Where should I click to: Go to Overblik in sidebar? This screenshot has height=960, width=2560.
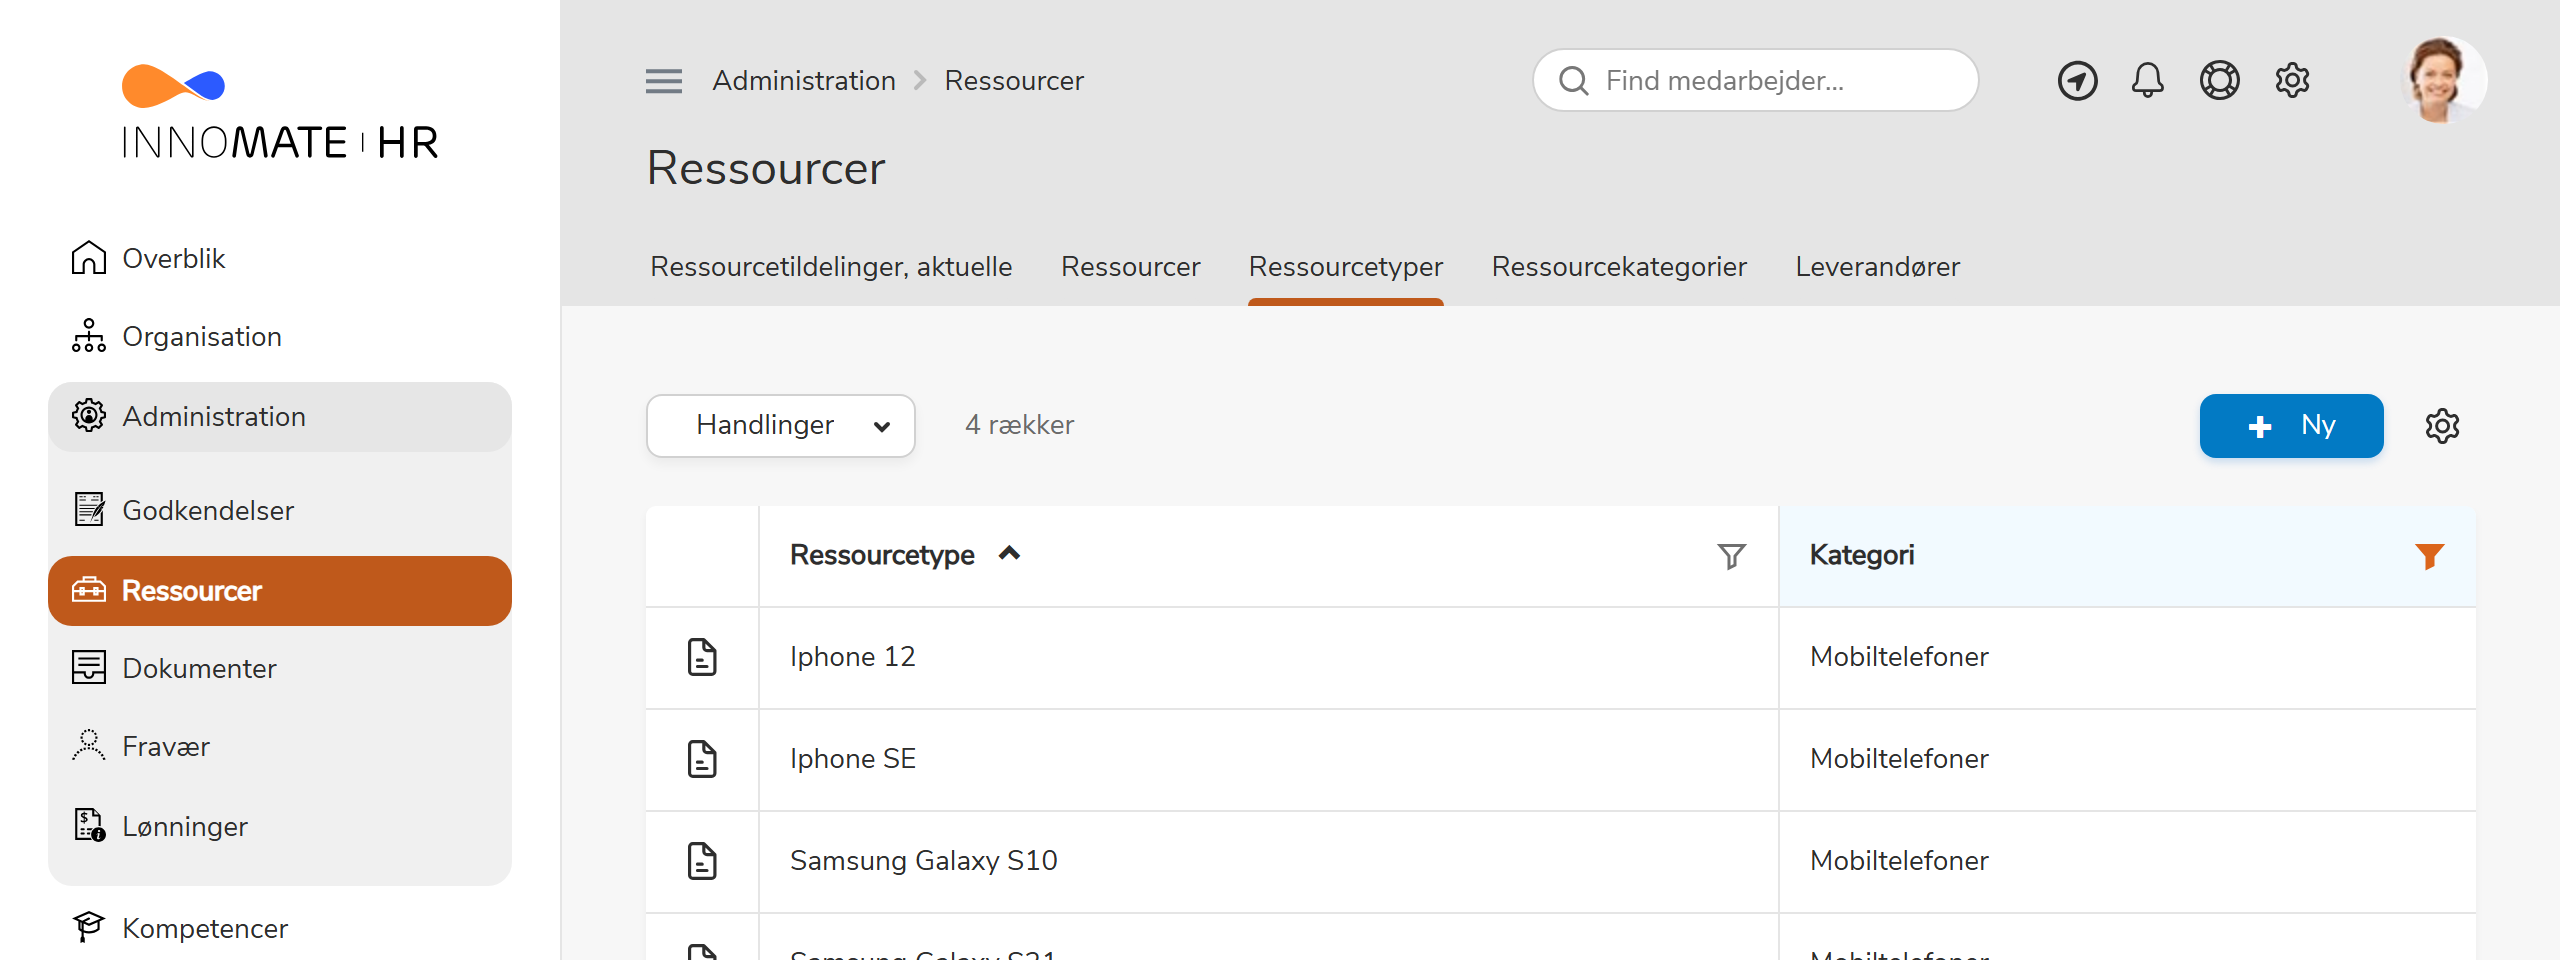tap(174, 259)
